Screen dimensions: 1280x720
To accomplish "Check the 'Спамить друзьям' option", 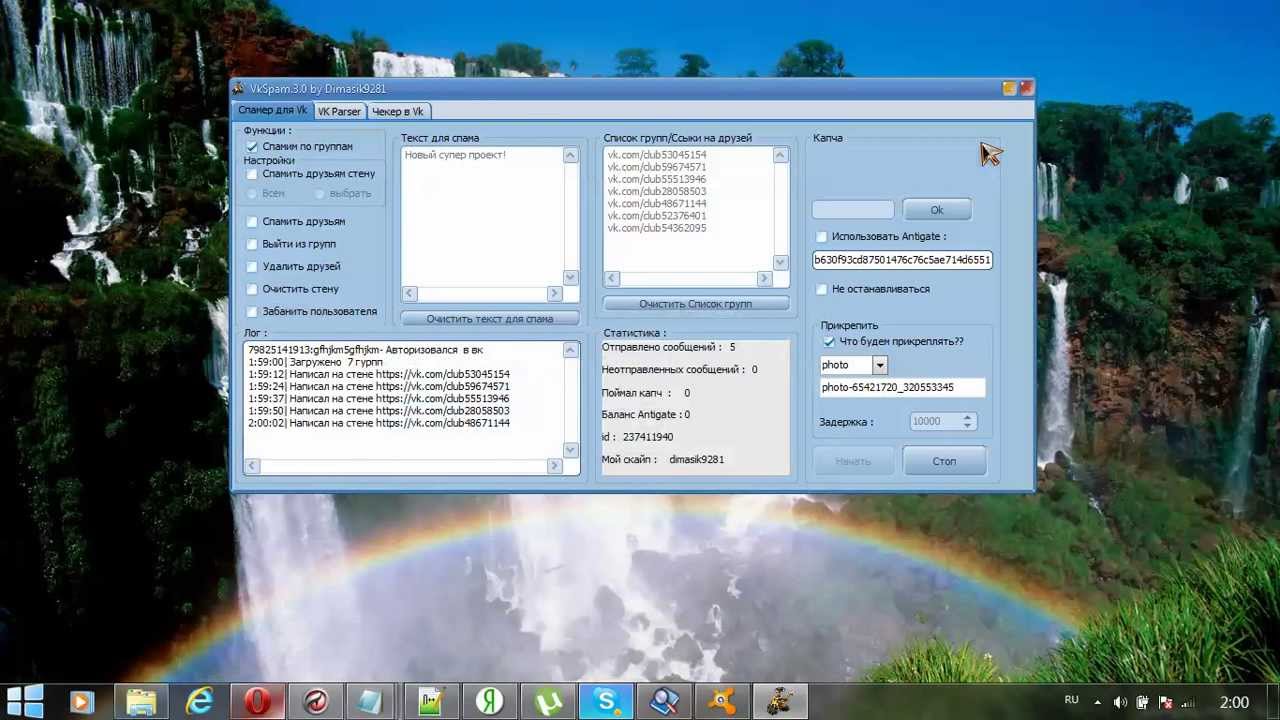I will coord(252,221).
